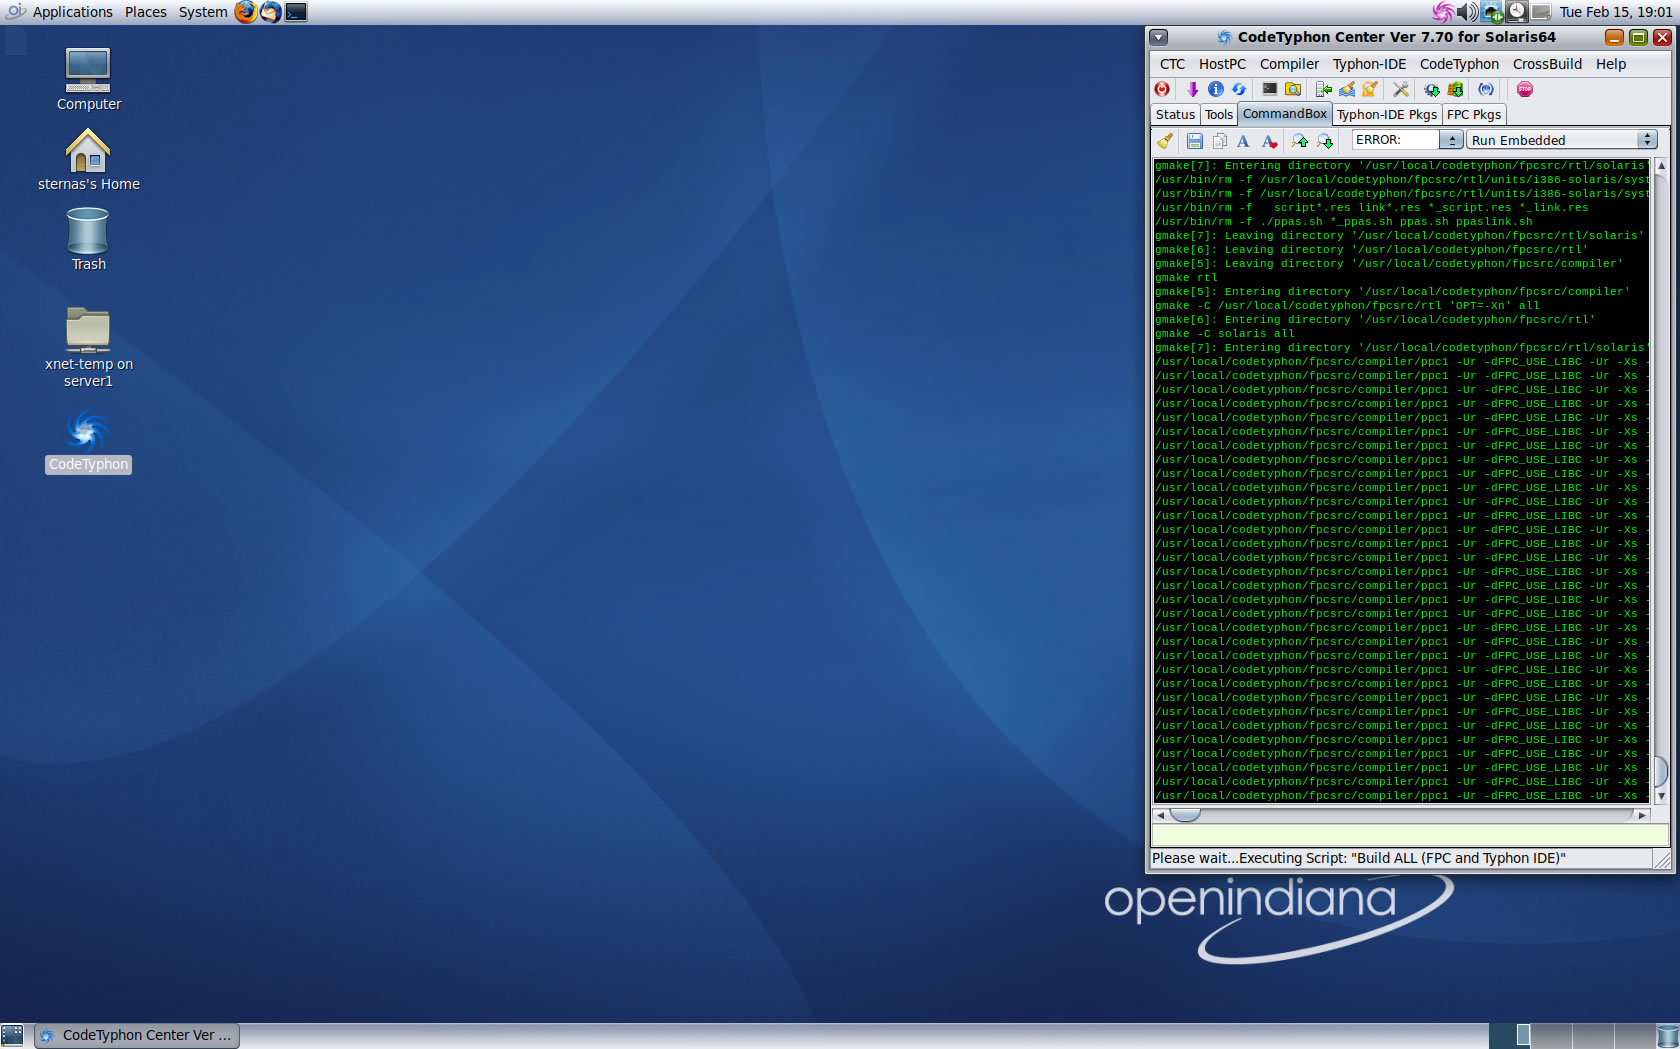Click the blue letter A font icon
Viewport: 1680px width, 1049px height.
tap(1243, 141)
